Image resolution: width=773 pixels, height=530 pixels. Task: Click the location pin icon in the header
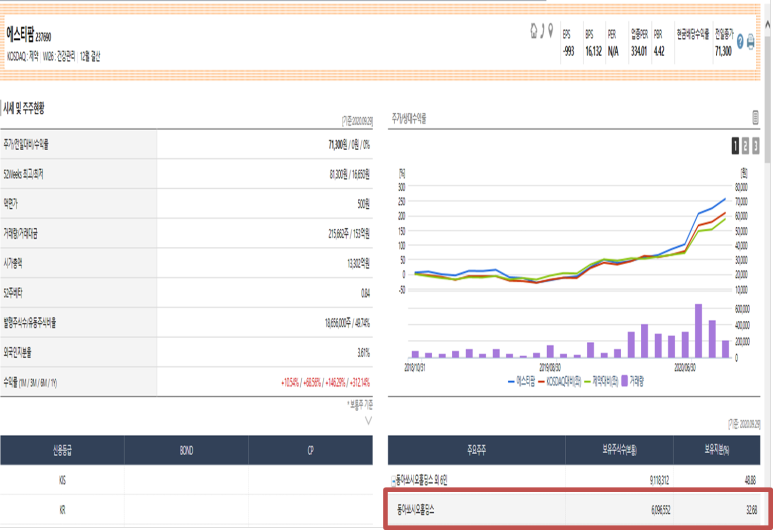point(551,31)
